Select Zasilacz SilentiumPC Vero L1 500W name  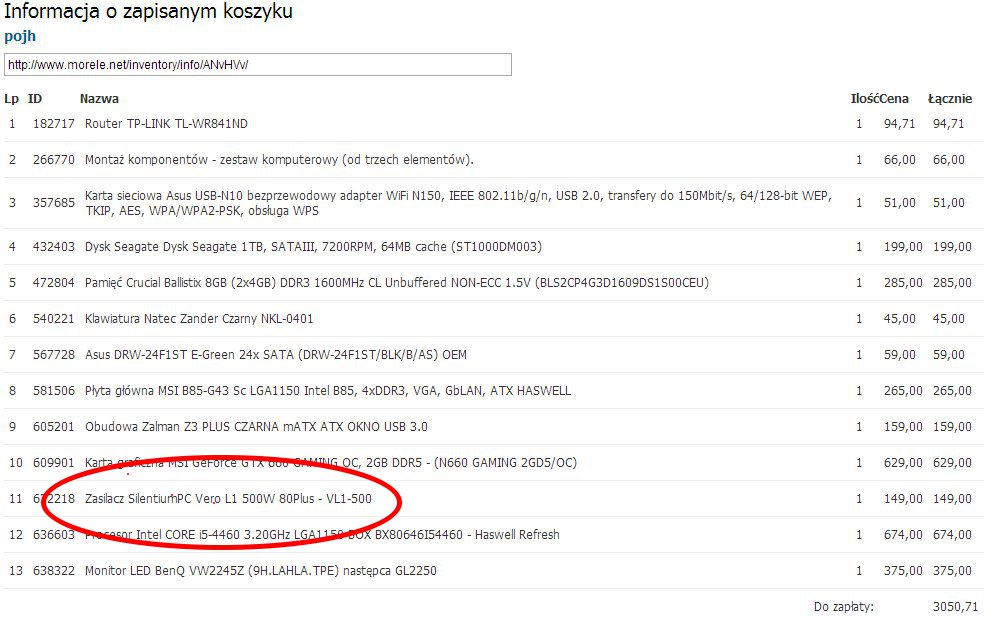click(x=228, y=498)
